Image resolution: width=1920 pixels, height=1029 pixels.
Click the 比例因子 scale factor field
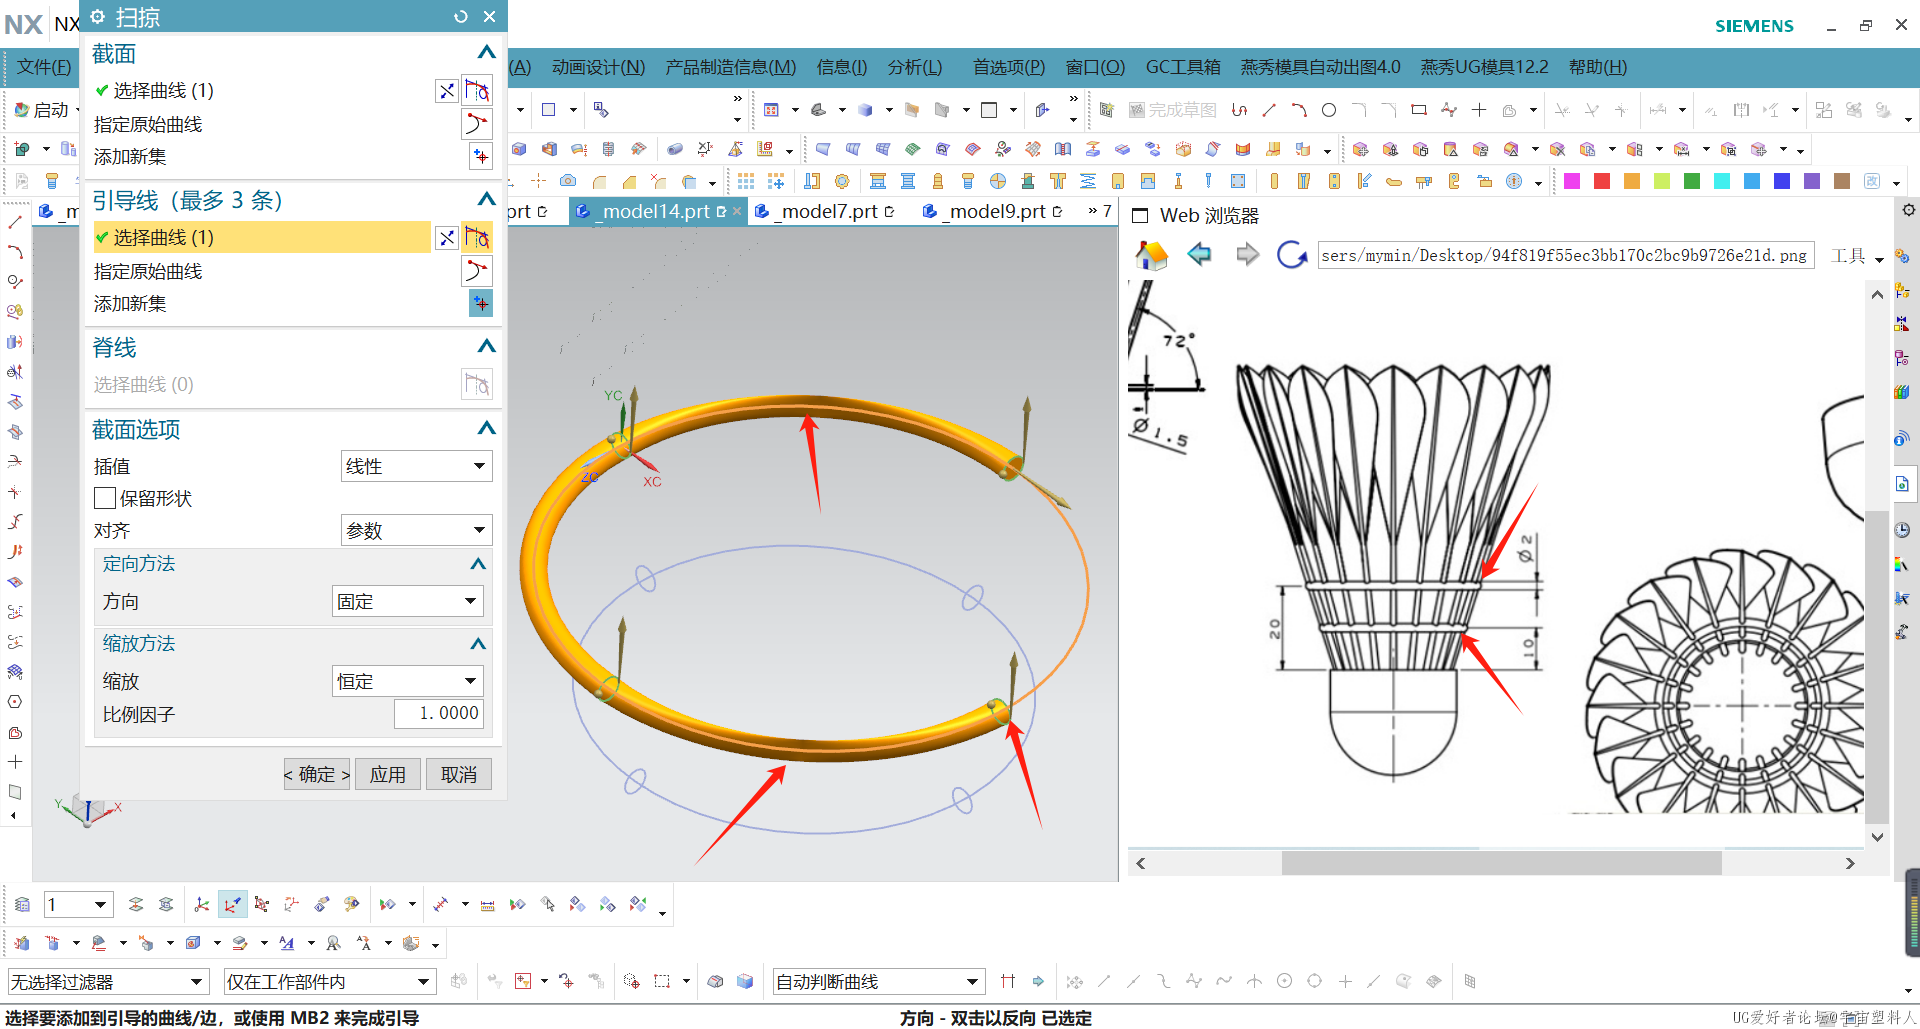point(438,713)
